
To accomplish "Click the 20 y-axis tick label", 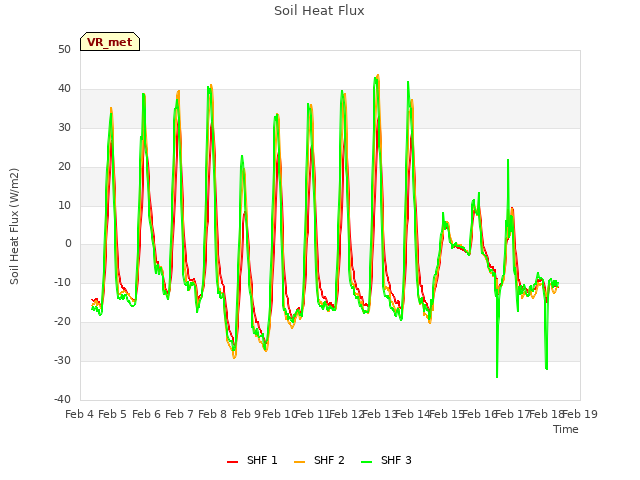I will 64,167.
